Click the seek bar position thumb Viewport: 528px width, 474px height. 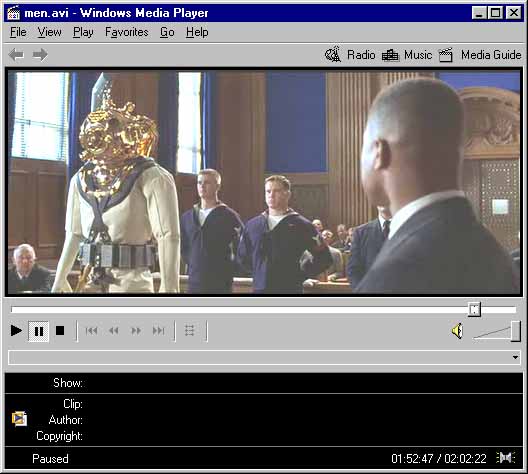(474, 309)
